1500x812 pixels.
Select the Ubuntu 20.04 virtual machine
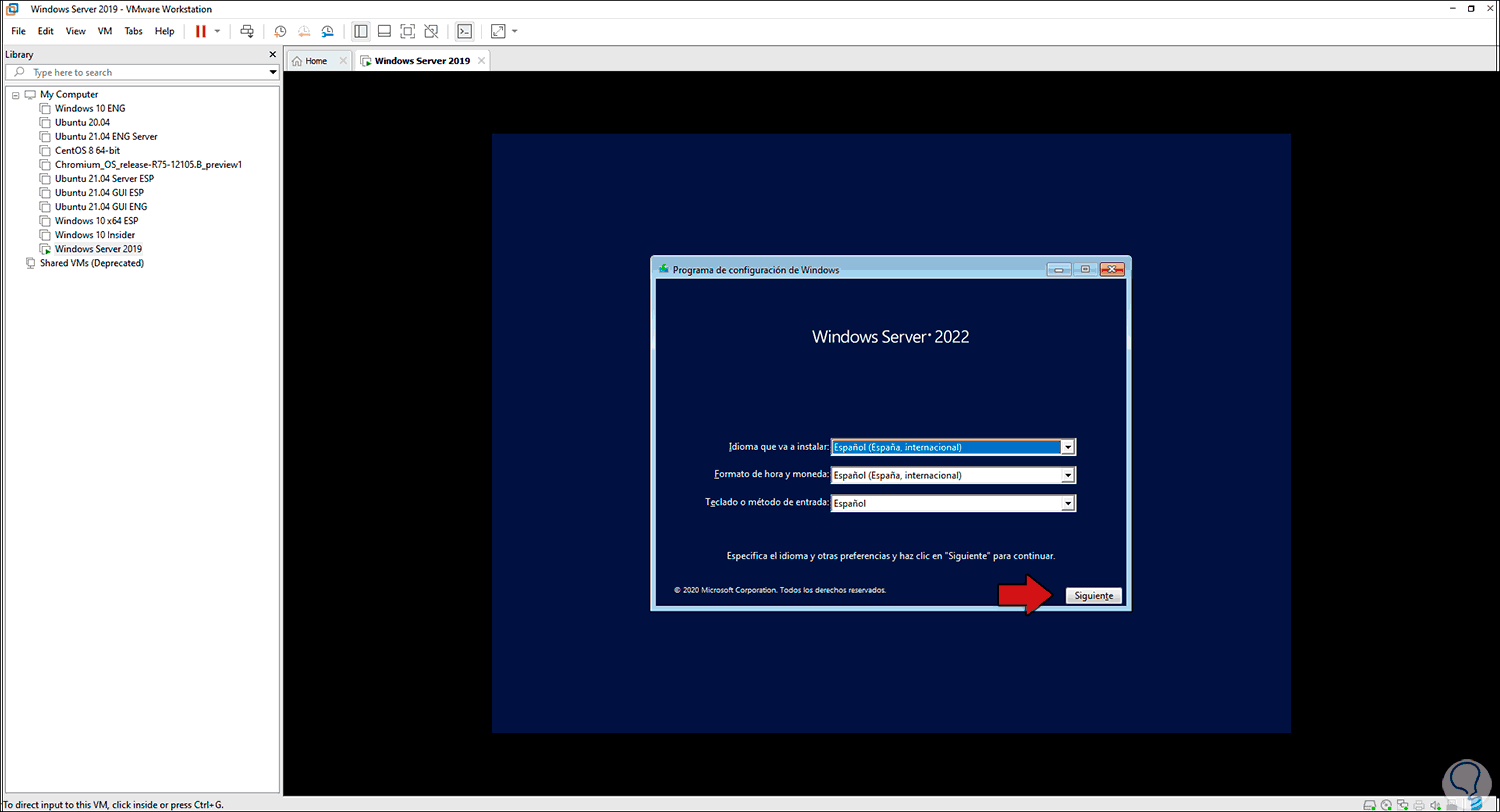pos(82,122)
